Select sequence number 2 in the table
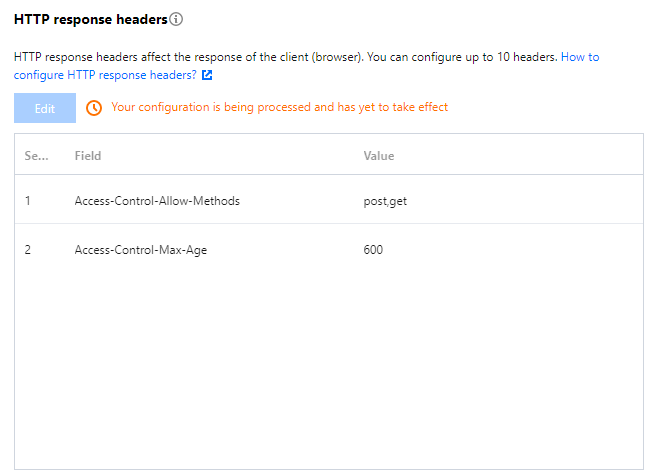The image size is (652, 476). point(28,250)
